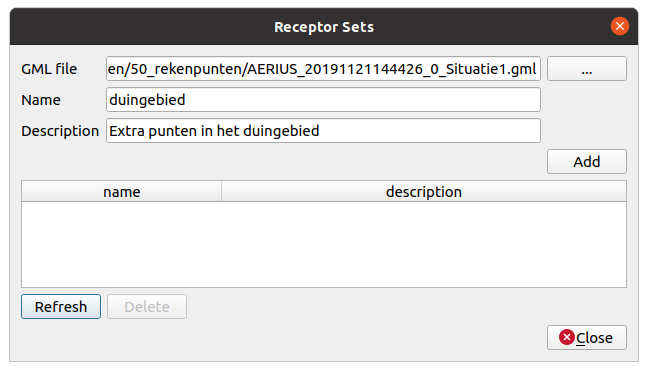Screen dimensions: 648x371
Task: Click into the GML file path field
Action: click(x=323, y=69)
